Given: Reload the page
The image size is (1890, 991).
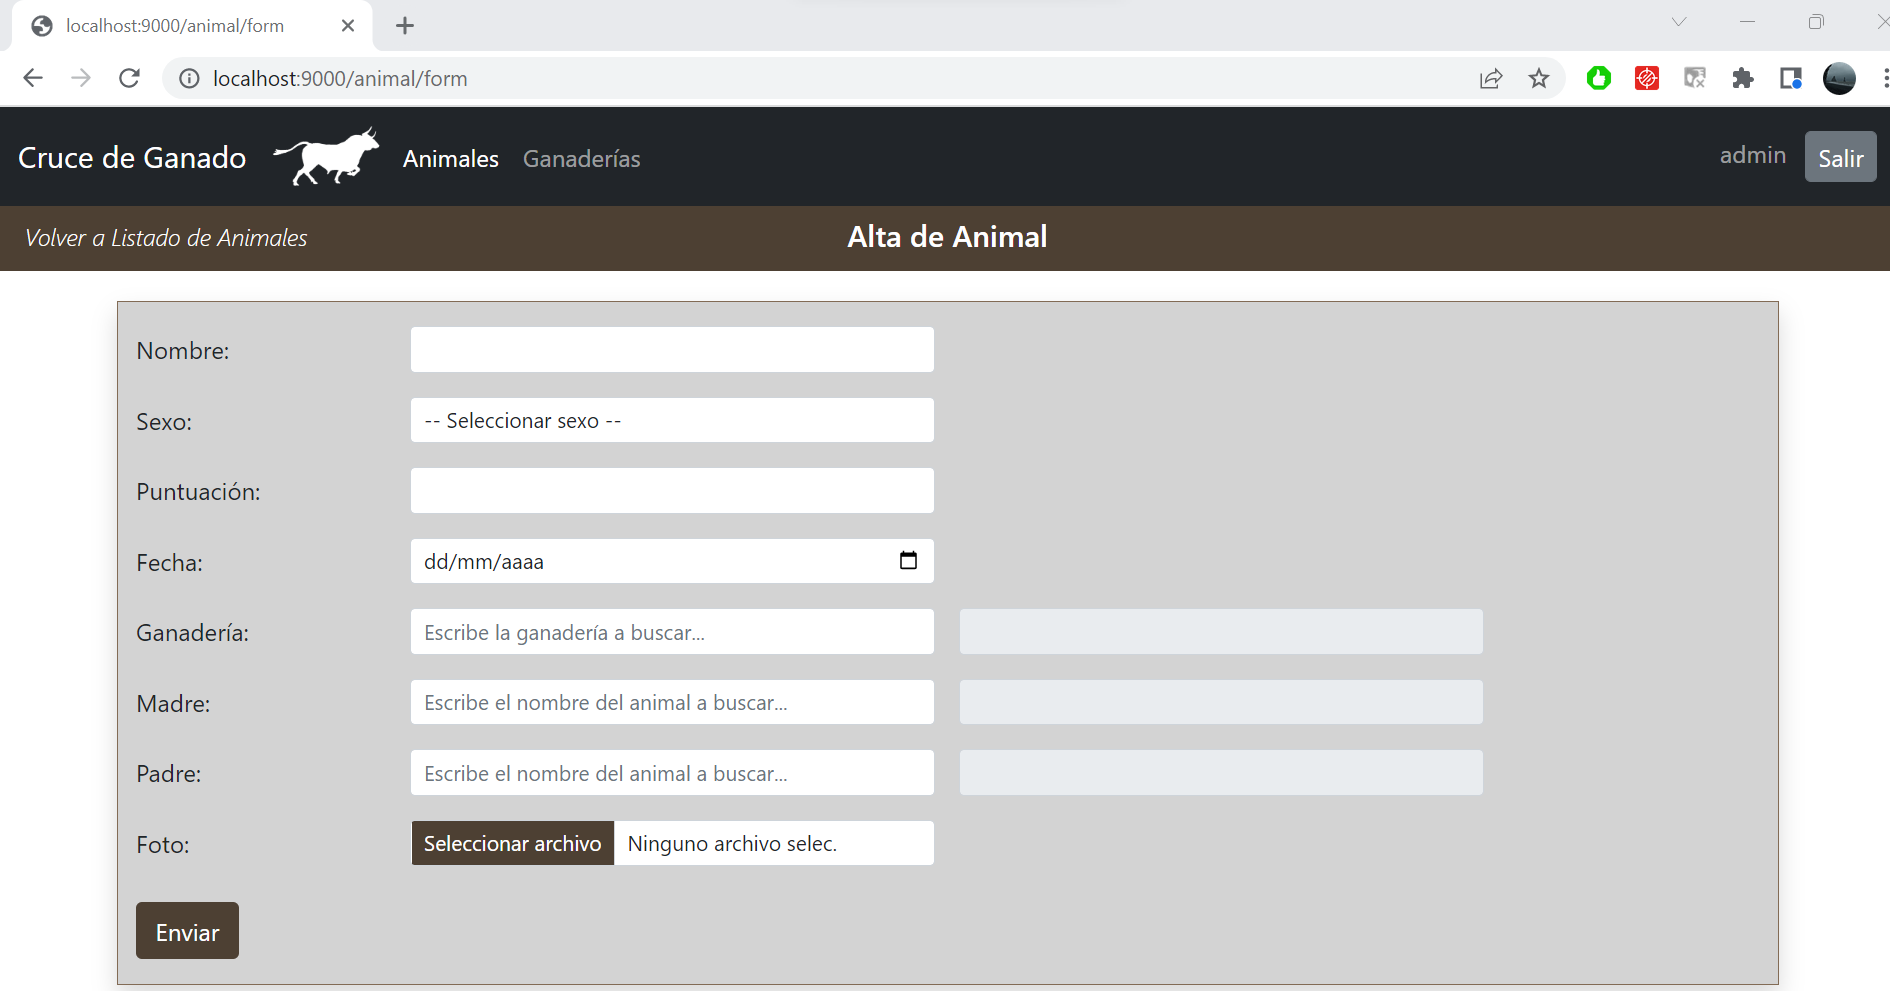Looking at the screenshot, I should click(129, 78).
